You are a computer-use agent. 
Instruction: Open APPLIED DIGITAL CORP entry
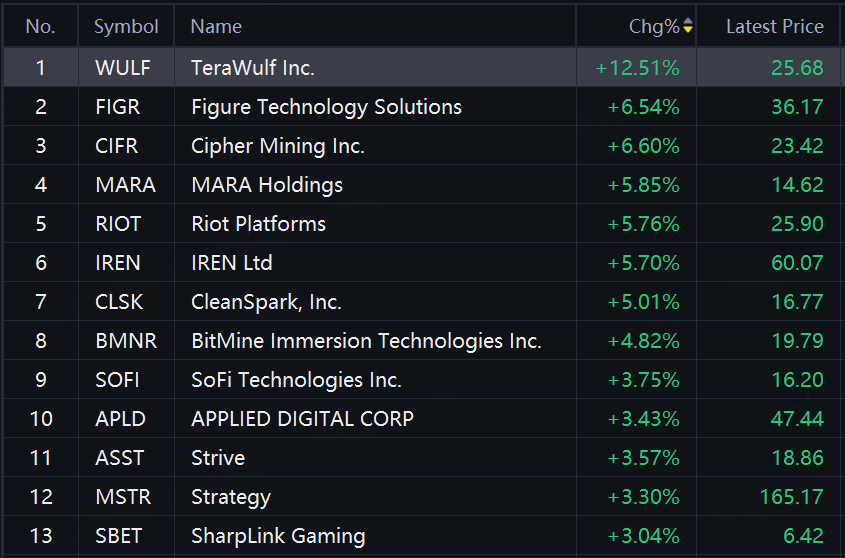[302, 419]
